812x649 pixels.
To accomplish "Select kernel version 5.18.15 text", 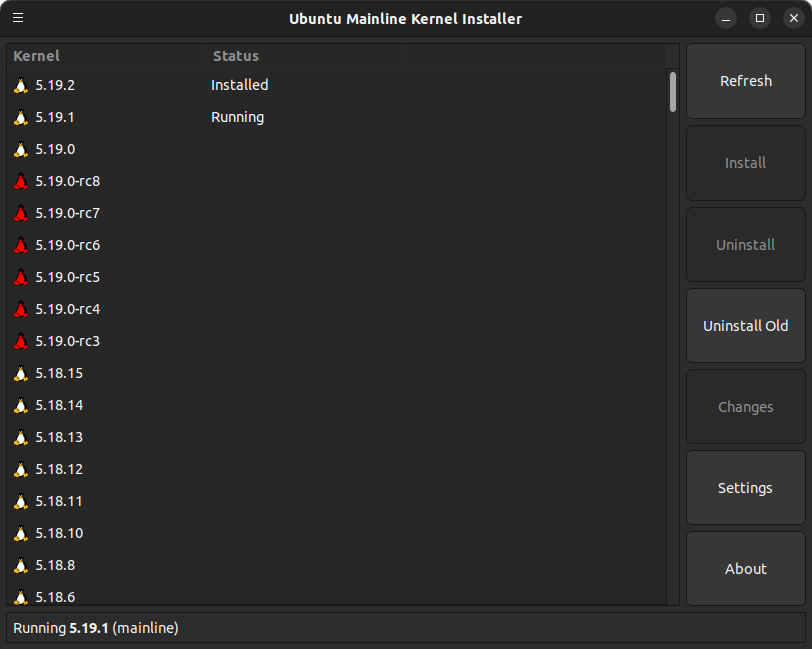I will coord(59,373).
